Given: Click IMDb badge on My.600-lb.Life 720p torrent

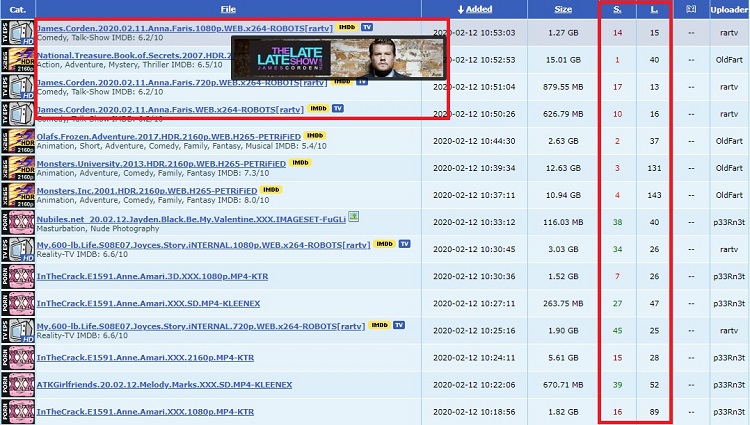Looking at the screenshot, I should [x=379, y=325].
